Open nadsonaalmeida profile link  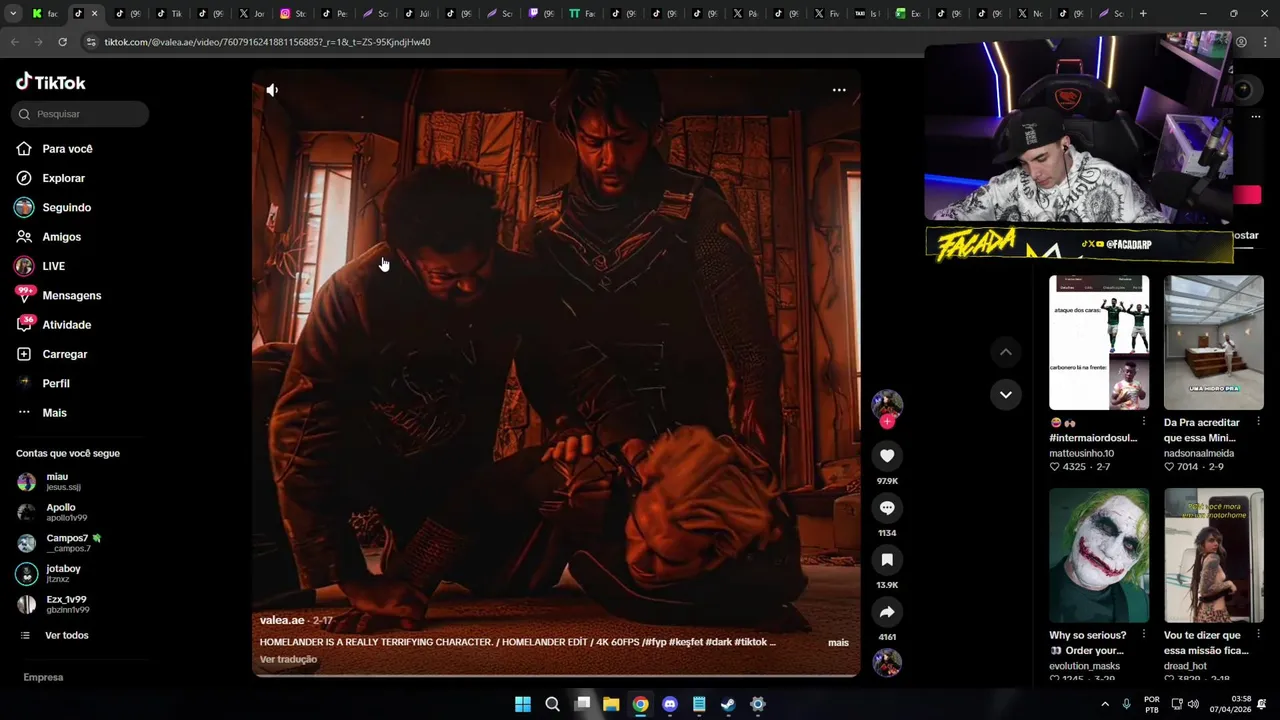(1199, 453)
